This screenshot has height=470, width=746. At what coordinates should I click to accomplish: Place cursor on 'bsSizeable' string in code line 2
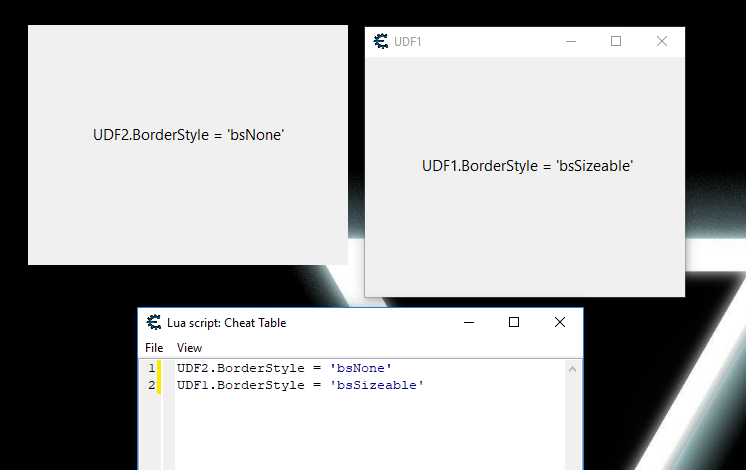pyautogui.click(x=376, y=385)
